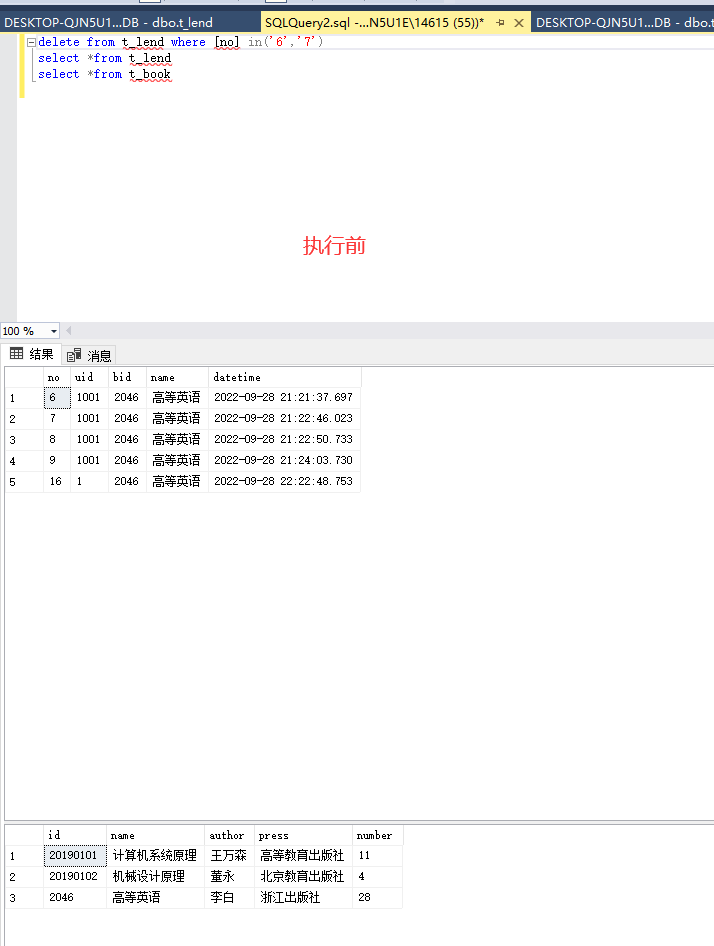Click the horizontal scroll left arrow in editor
This screenshot has width=714, height=946.
coord(69,331)
